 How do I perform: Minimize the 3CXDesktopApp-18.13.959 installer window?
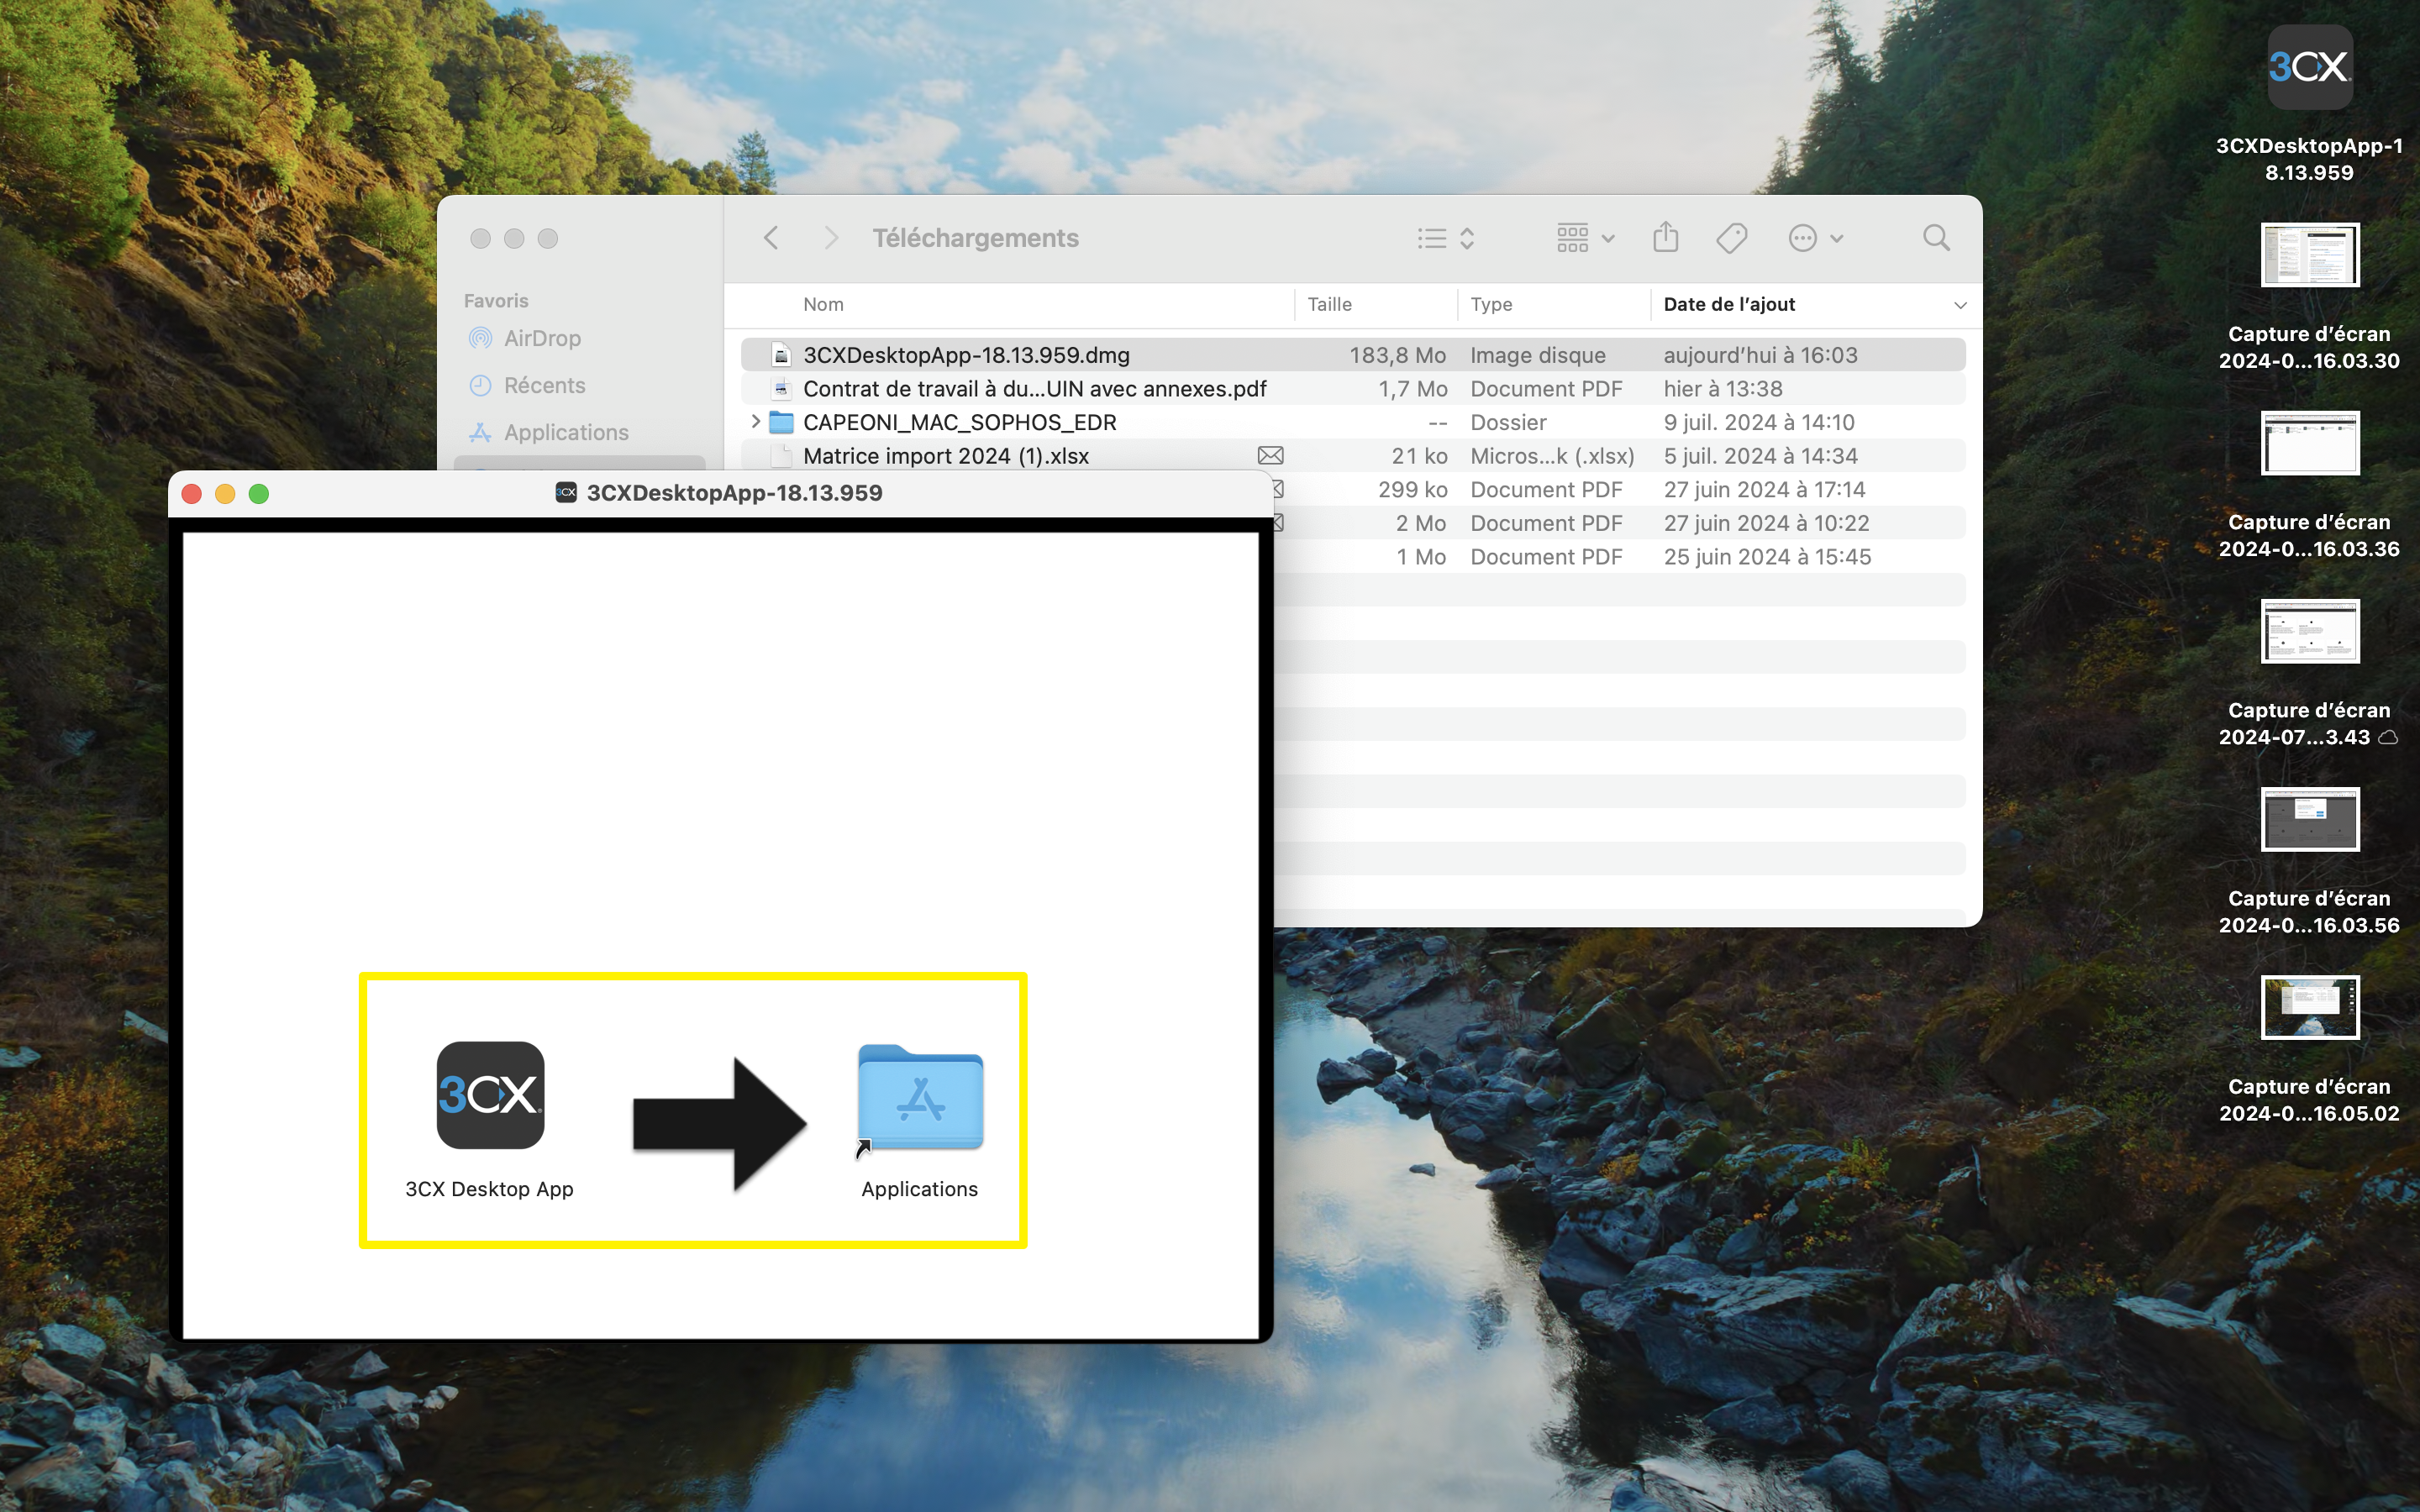pyautogui.click(x=225, y=493)
